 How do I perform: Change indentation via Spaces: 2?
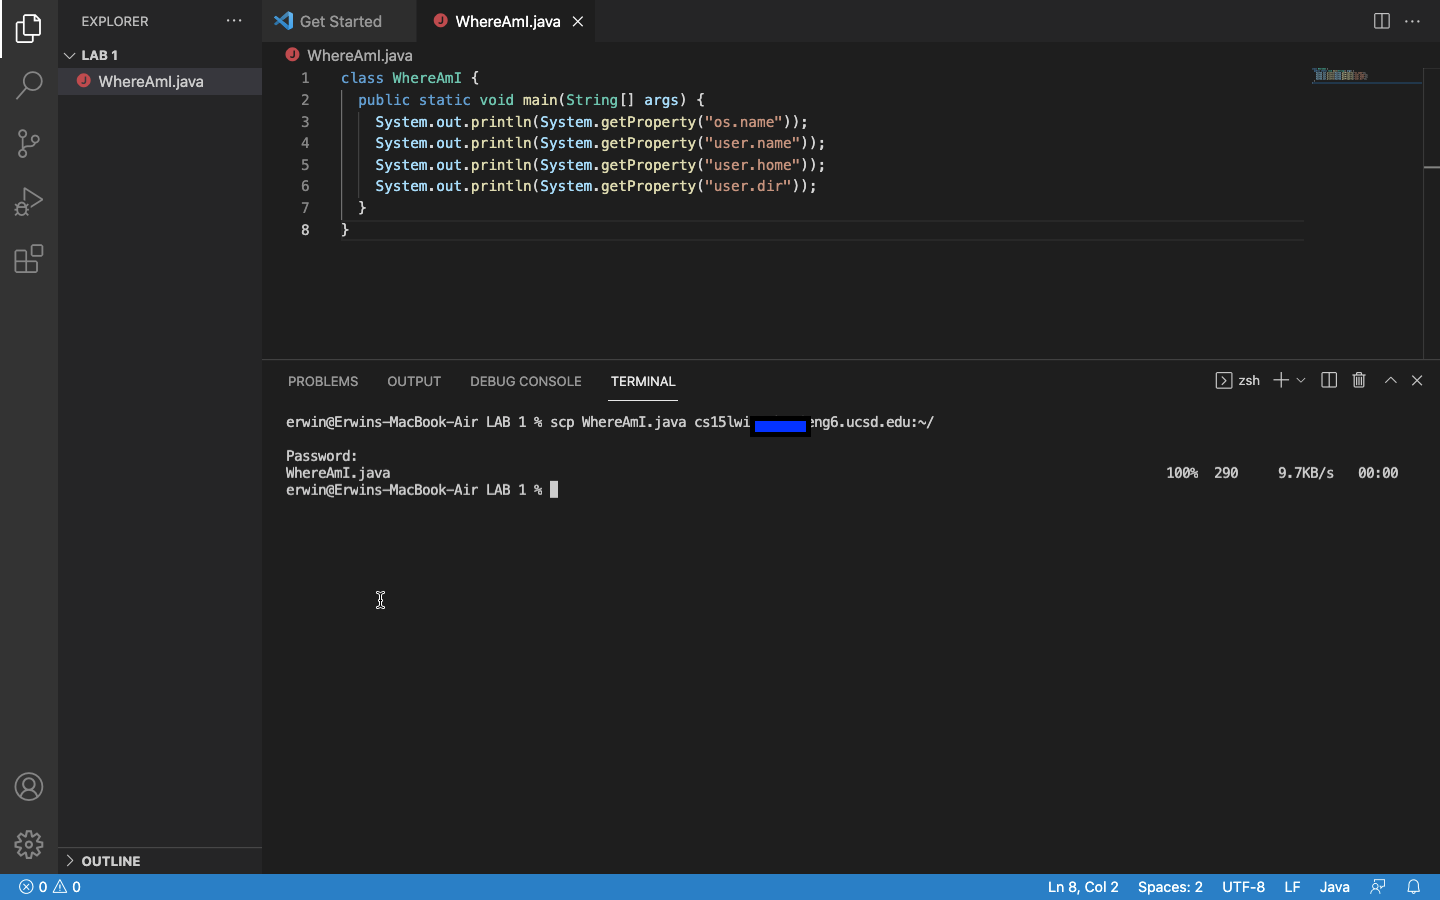(x=1170, y=887)
